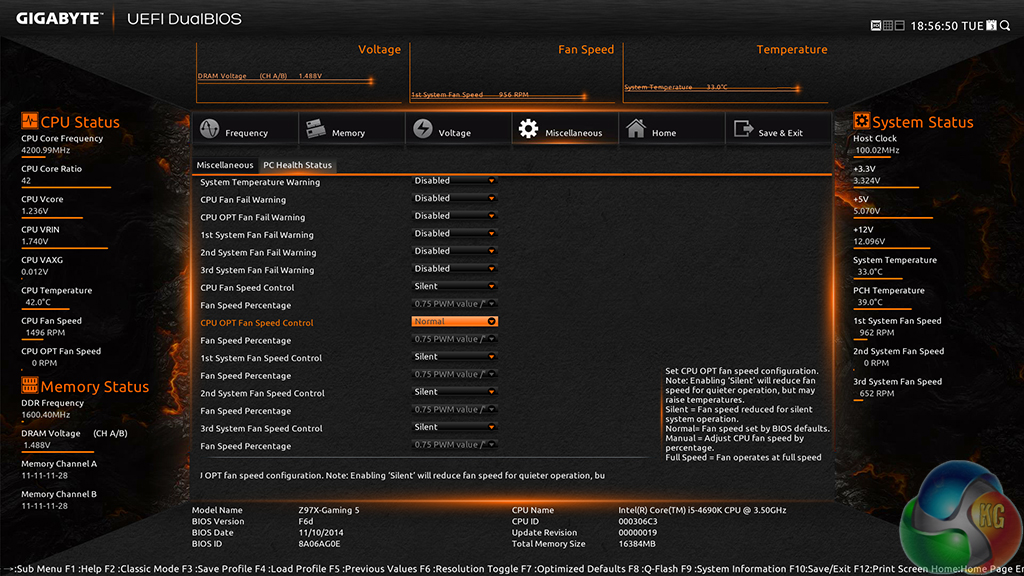1024x576 pixels.
Task: Open the CPU Fan Fail Warning dropdown
Action: 455,199
